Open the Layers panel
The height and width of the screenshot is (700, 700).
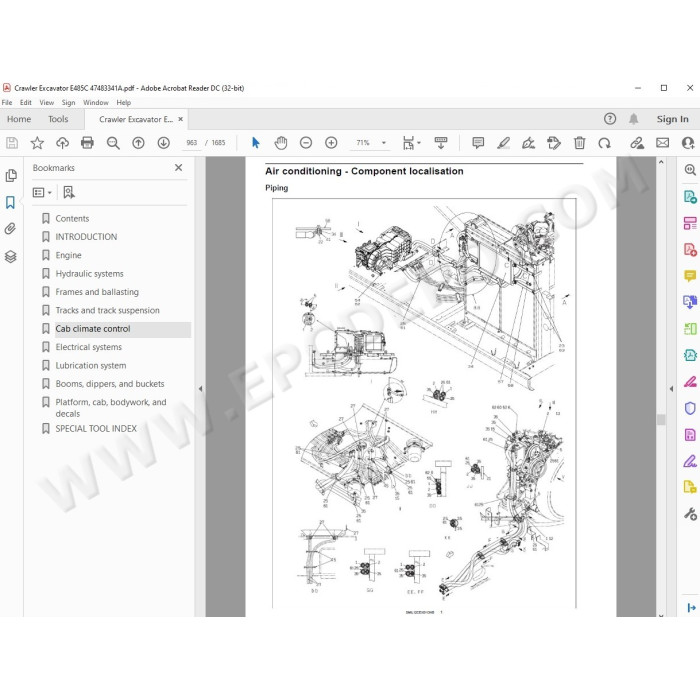click(10, 257)
